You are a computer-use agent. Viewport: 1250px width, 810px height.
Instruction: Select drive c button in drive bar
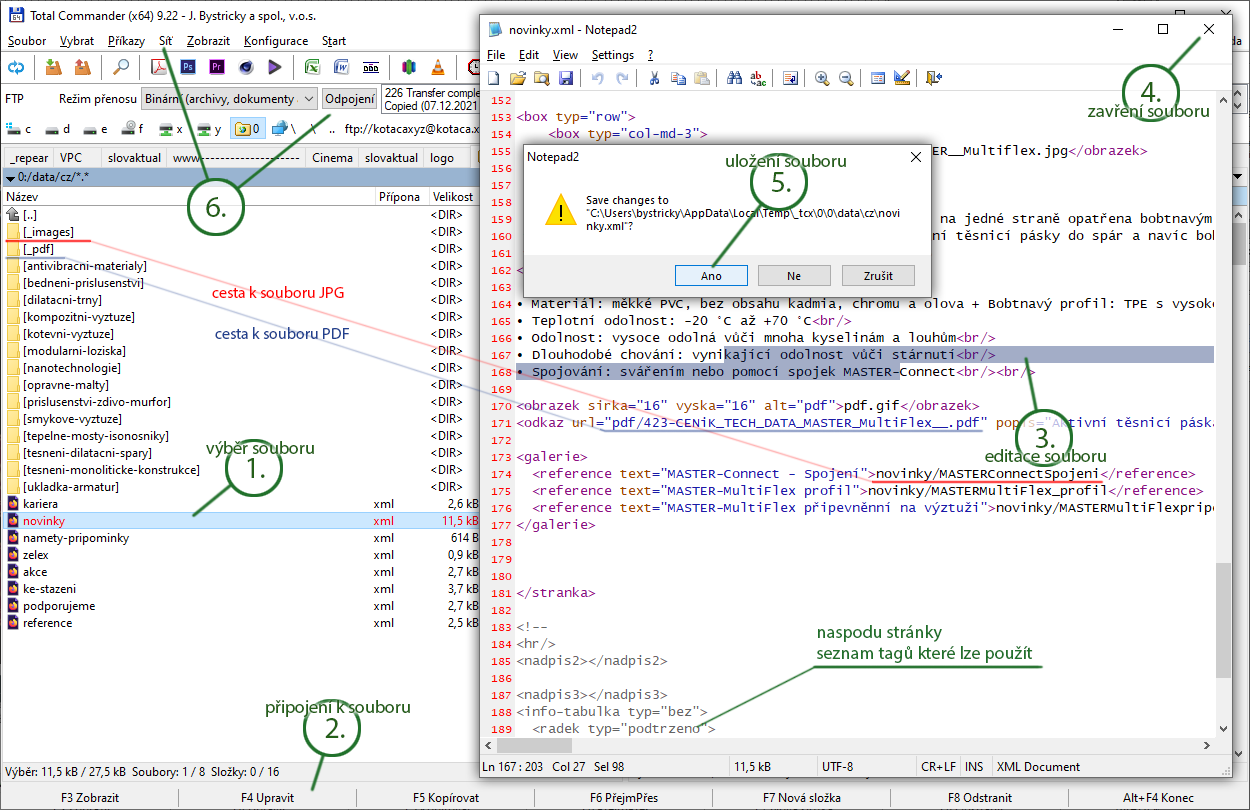(x=19, y=128)
